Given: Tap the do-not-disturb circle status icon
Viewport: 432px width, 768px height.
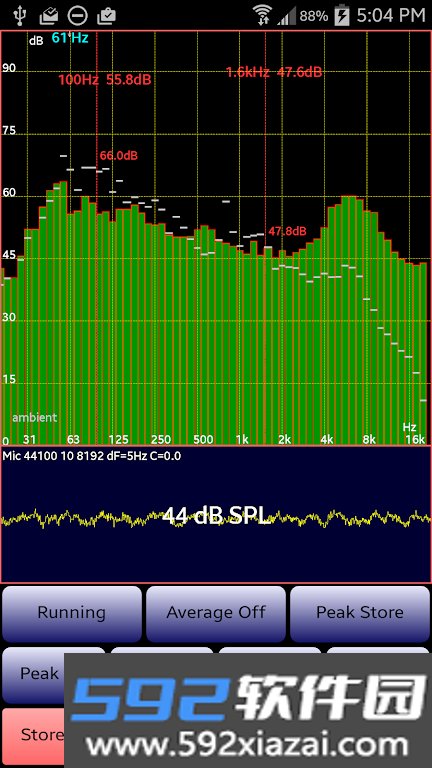Looking at the screenshot, I should point(77,16).
